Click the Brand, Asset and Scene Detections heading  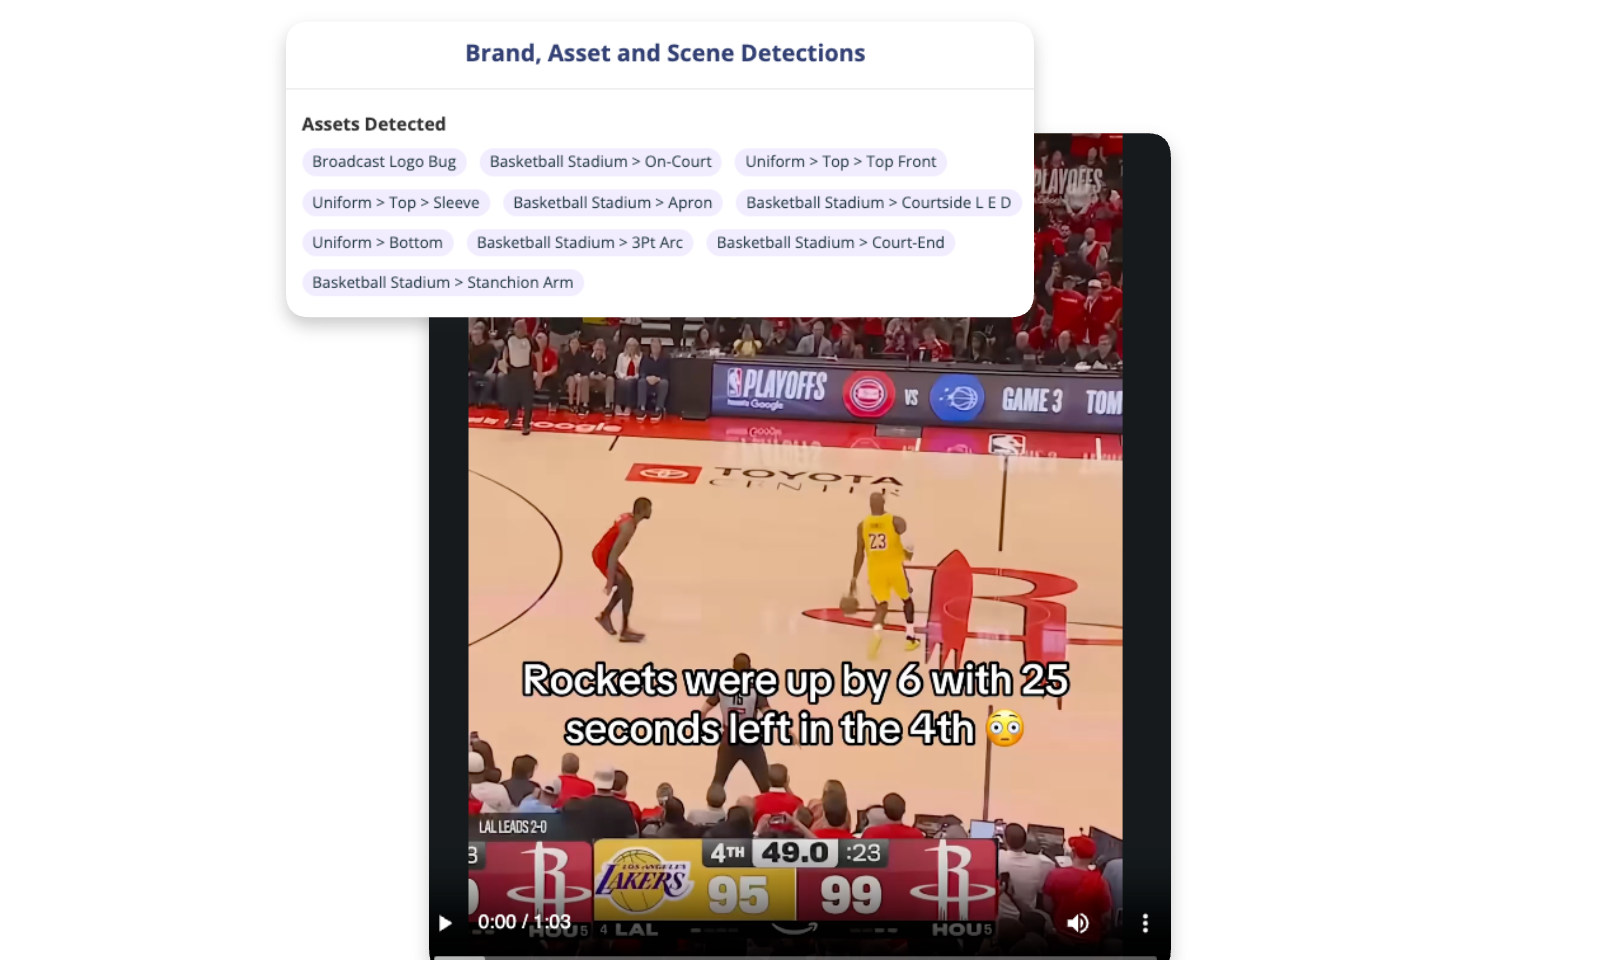click(665, 53)
